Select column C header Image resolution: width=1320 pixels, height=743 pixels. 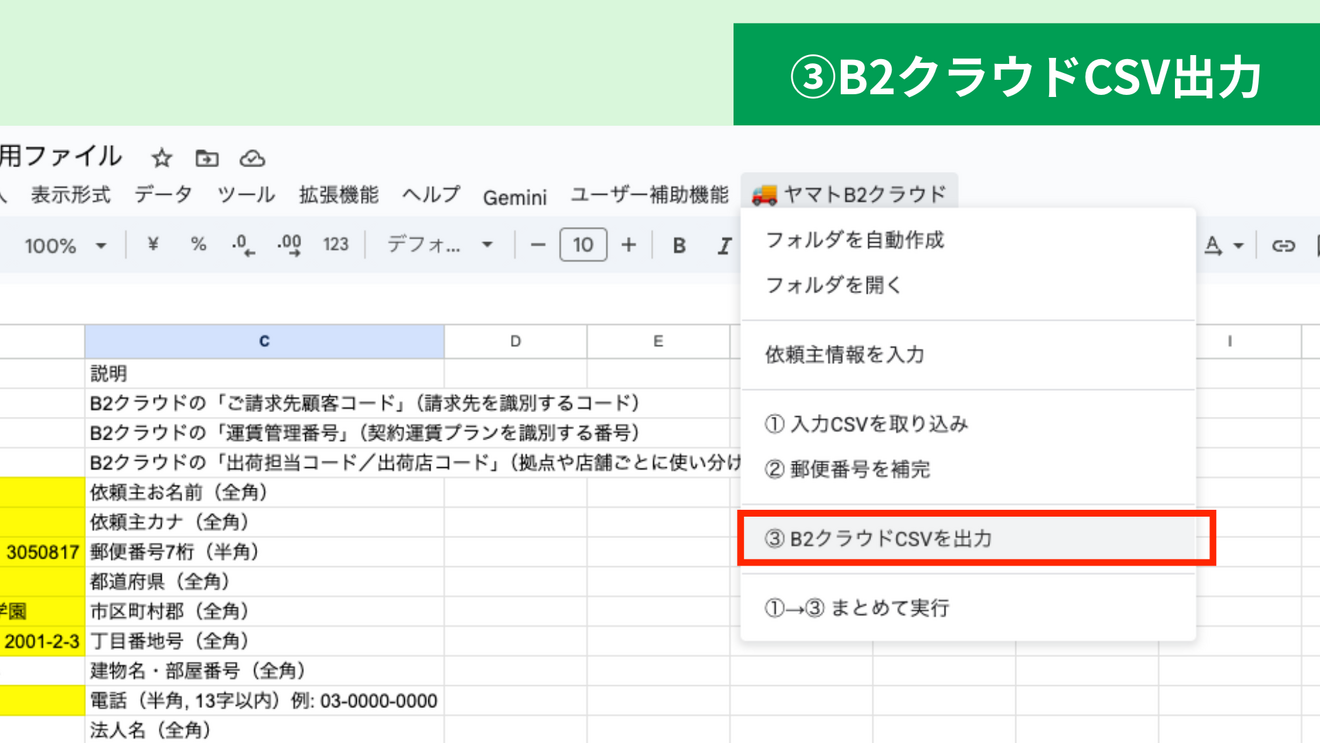pyautogui.click(x=264, y=341)
